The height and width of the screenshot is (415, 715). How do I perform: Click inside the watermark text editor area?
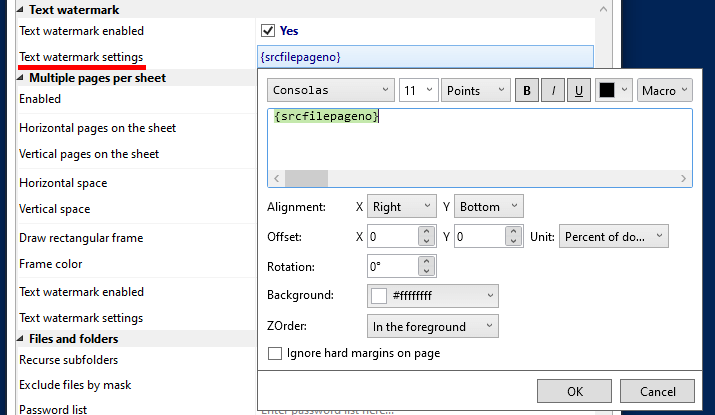tap(480, 140)
